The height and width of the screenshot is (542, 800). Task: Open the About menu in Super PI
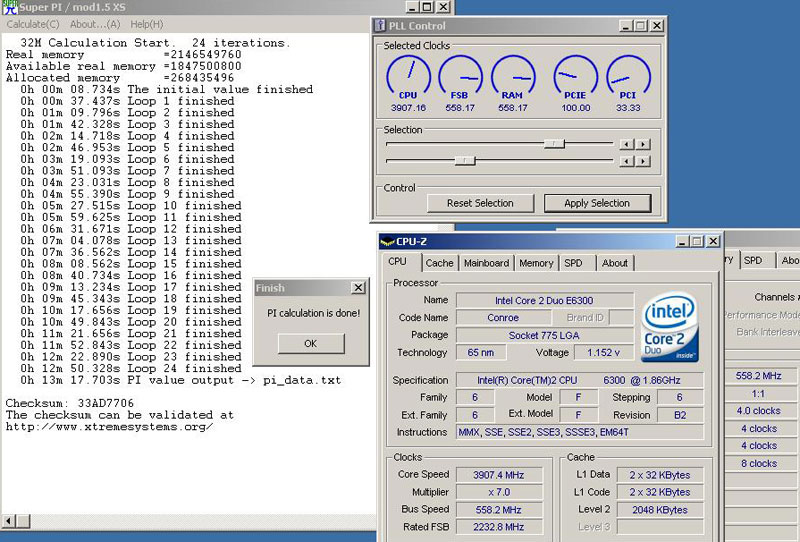tap(95, 24)
